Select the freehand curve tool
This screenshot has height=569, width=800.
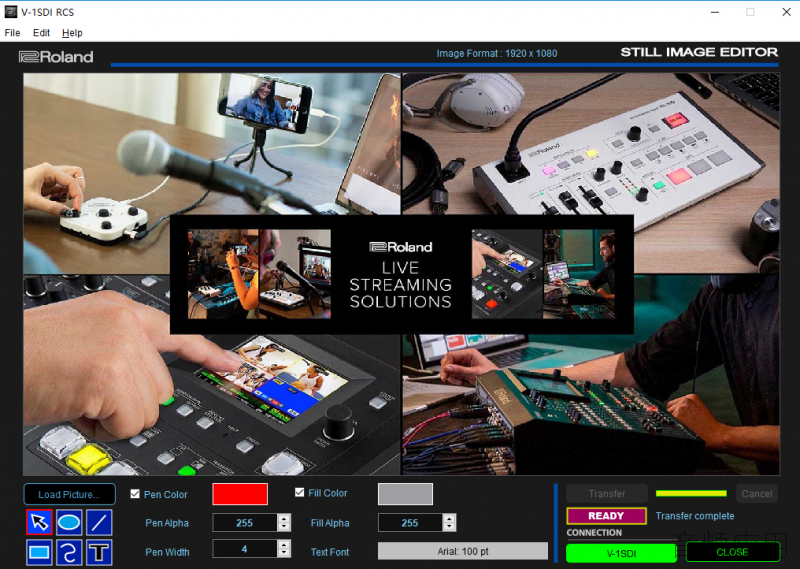[x=69, y=552]
